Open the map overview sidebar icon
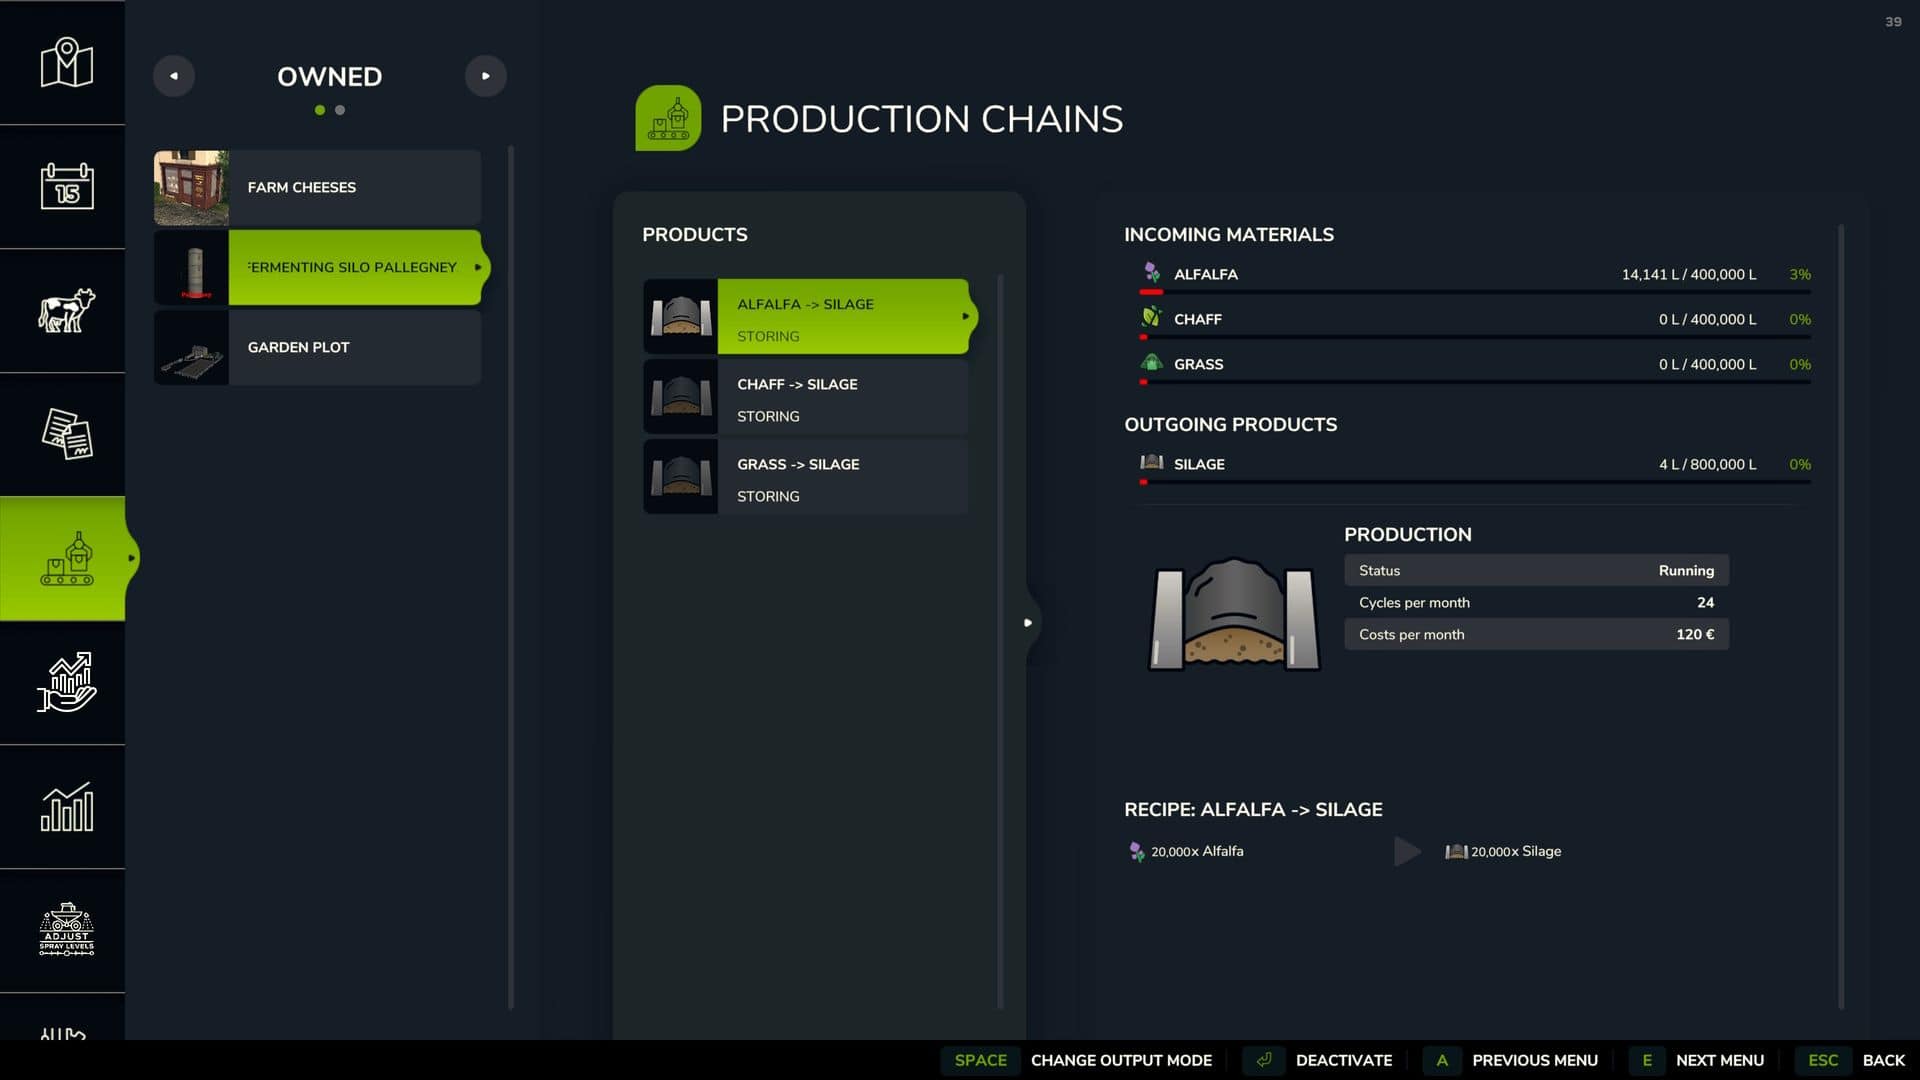 click(66, 63)
